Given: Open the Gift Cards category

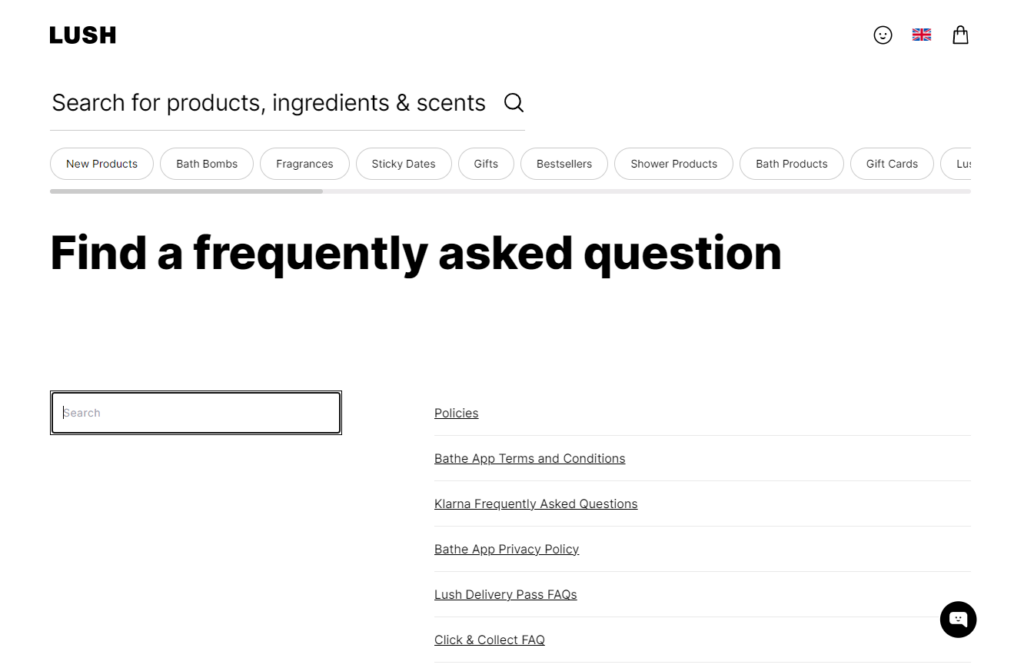Looking at the screenshot, I should click(x=891, y=163).
